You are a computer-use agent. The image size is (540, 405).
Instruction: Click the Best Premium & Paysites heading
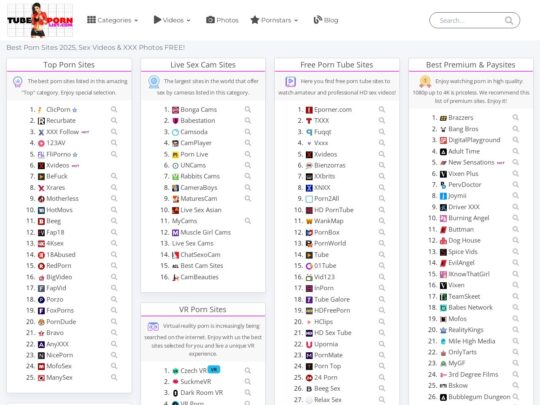click(x=470, y=65)
